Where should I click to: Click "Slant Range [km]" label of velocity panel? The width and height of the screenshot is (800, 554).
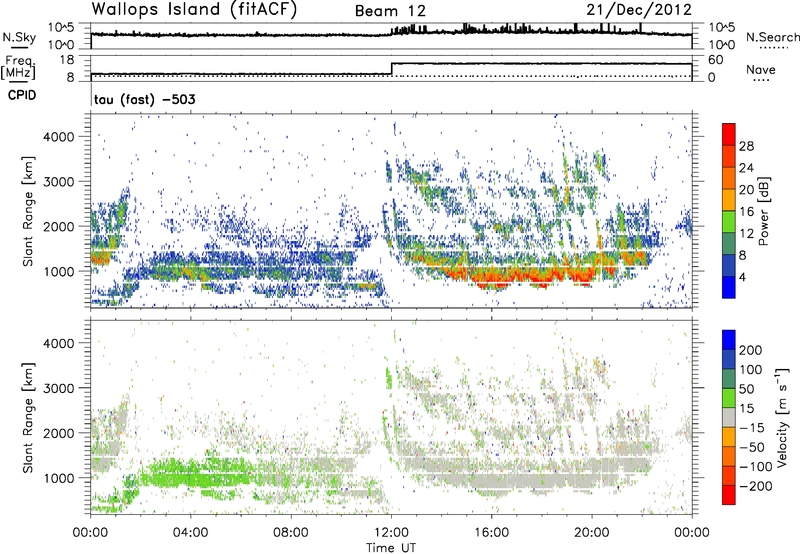pyautogui.click(x=28, y=417)
